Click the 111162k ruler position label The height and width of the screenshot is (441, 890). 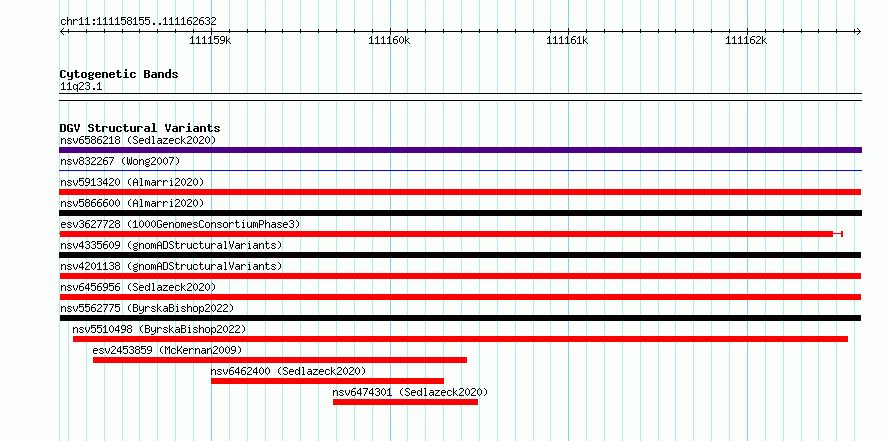[x=746, y=41]
